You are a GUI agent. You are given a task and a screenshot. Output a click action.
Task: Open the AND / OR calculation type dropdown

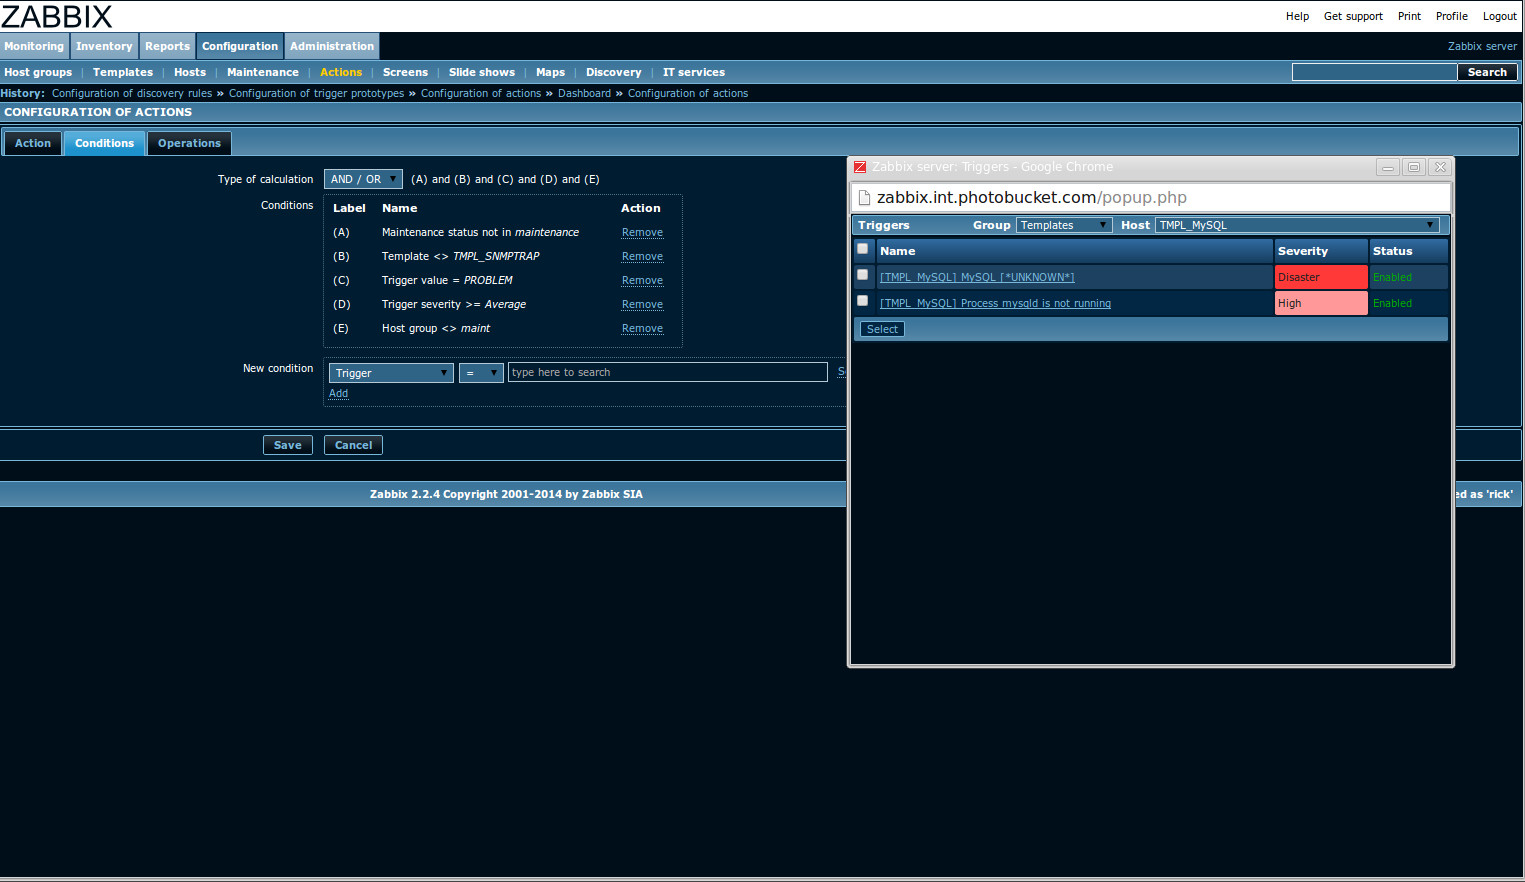pyautogui.click(x=363, y=179)
